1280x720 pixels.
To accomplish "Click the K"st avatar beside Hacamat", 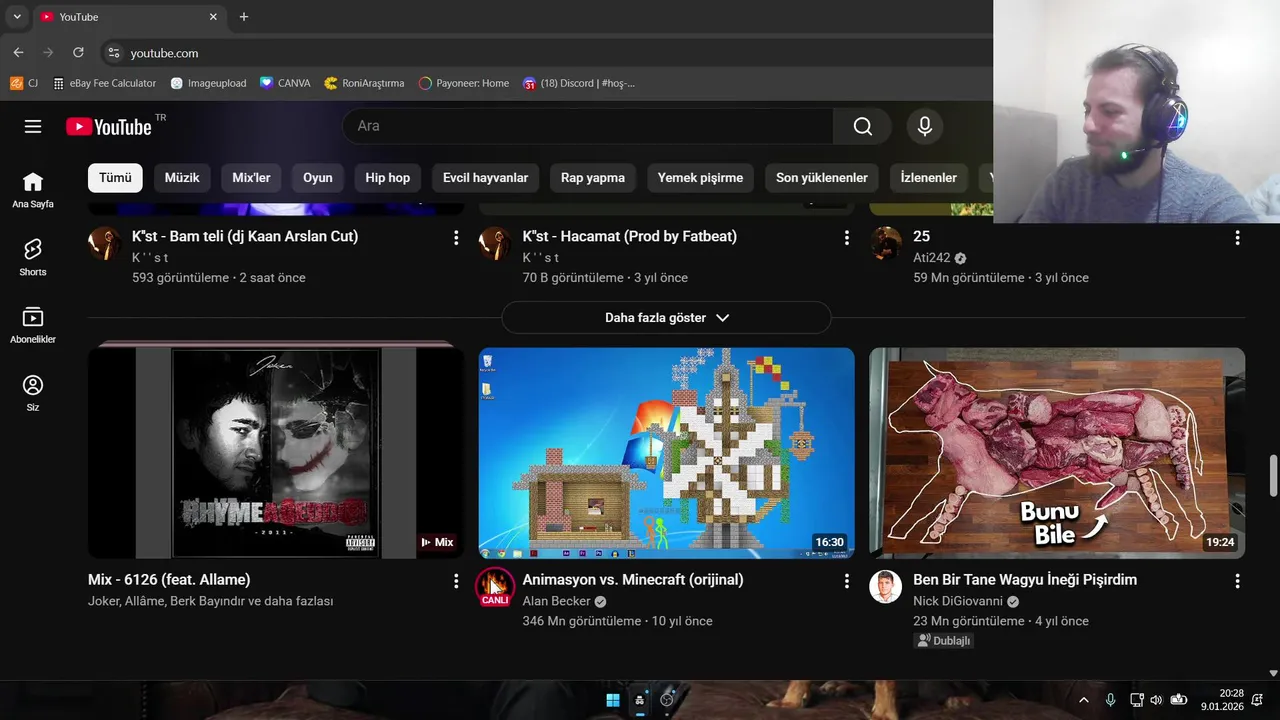I will (x=495, y=243).
